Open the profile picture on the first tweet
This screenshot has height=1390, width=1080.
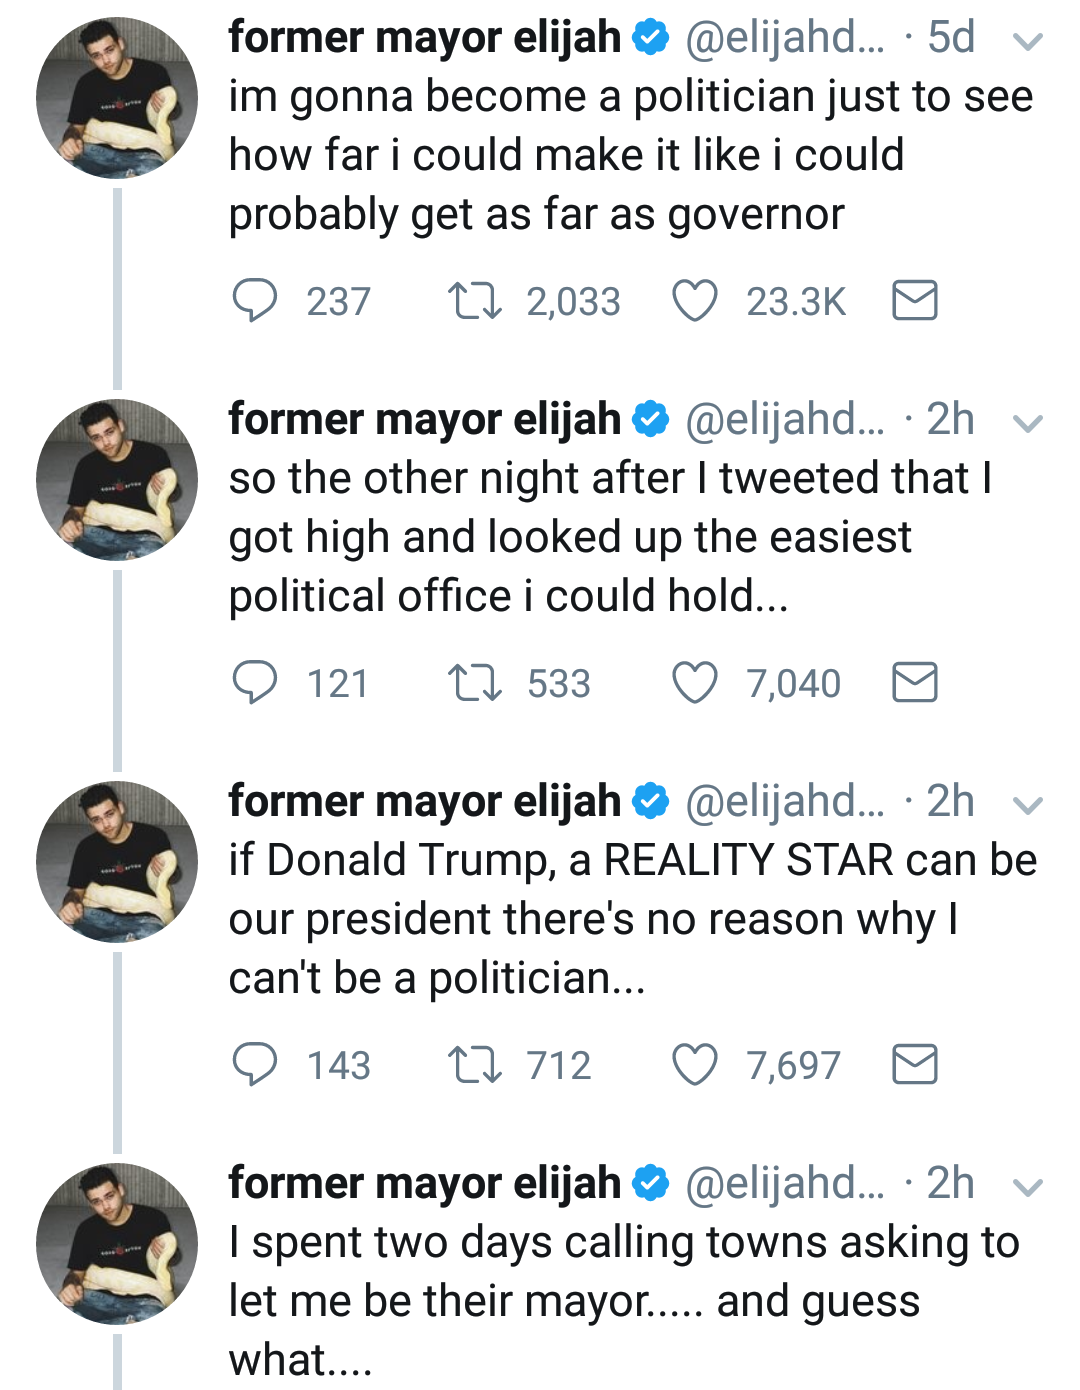[117, 98]
